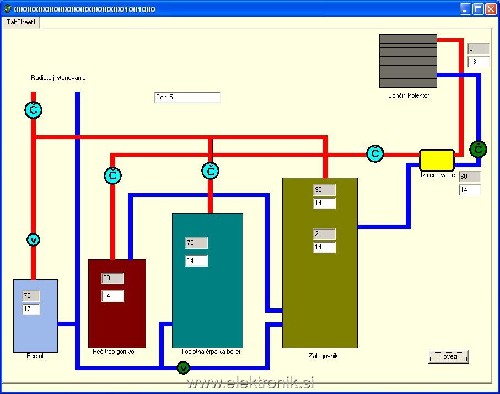The width and height of the screenshot is (500, 394).
Task: Toggle the cyan pump above the dark red furnace
Action: pyautogui.click(x=113, y=175)
